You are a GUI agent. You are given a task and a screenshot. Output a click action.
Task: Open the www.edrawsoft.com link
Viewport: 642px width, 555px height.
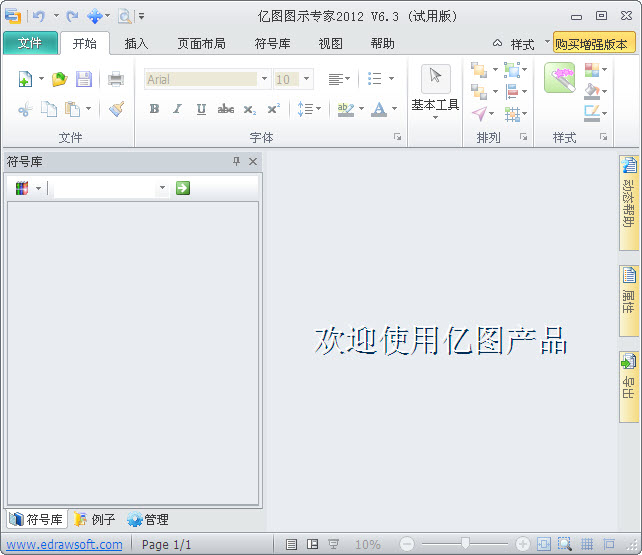[x=64, y=544]
